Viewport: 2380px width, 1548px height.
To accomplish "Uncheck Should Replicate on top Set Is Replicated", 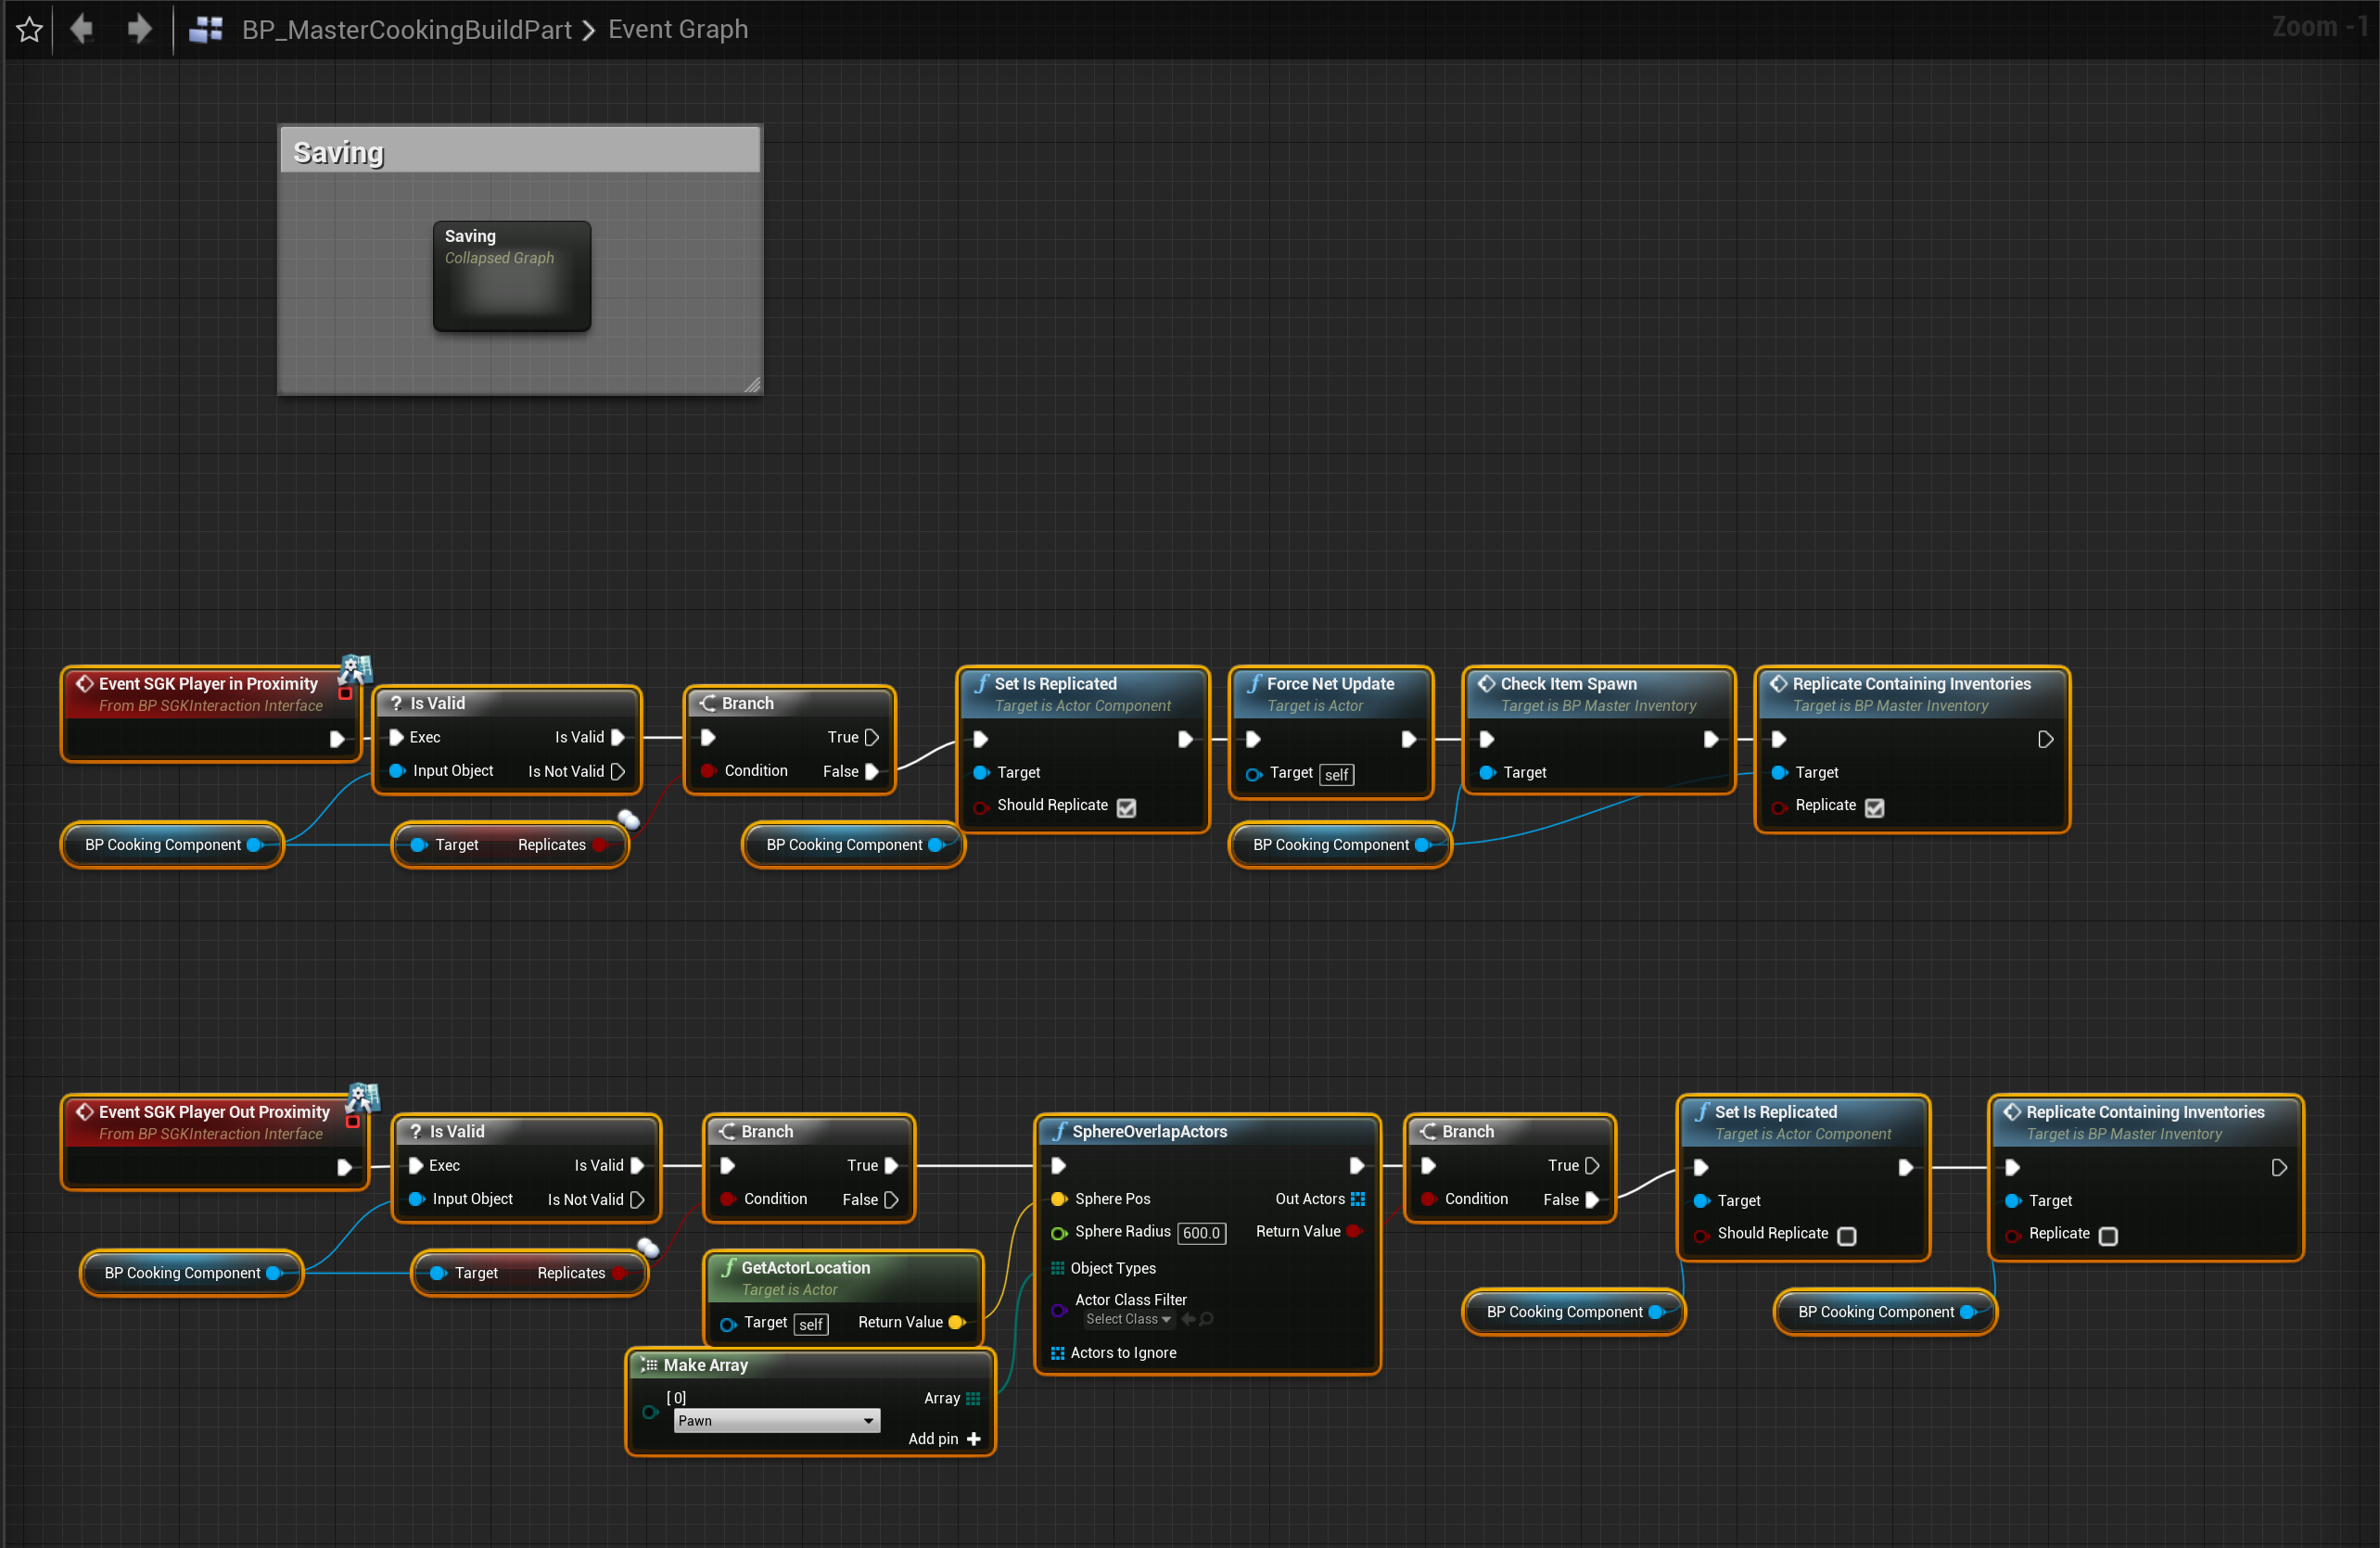I will pos(1126,807).
